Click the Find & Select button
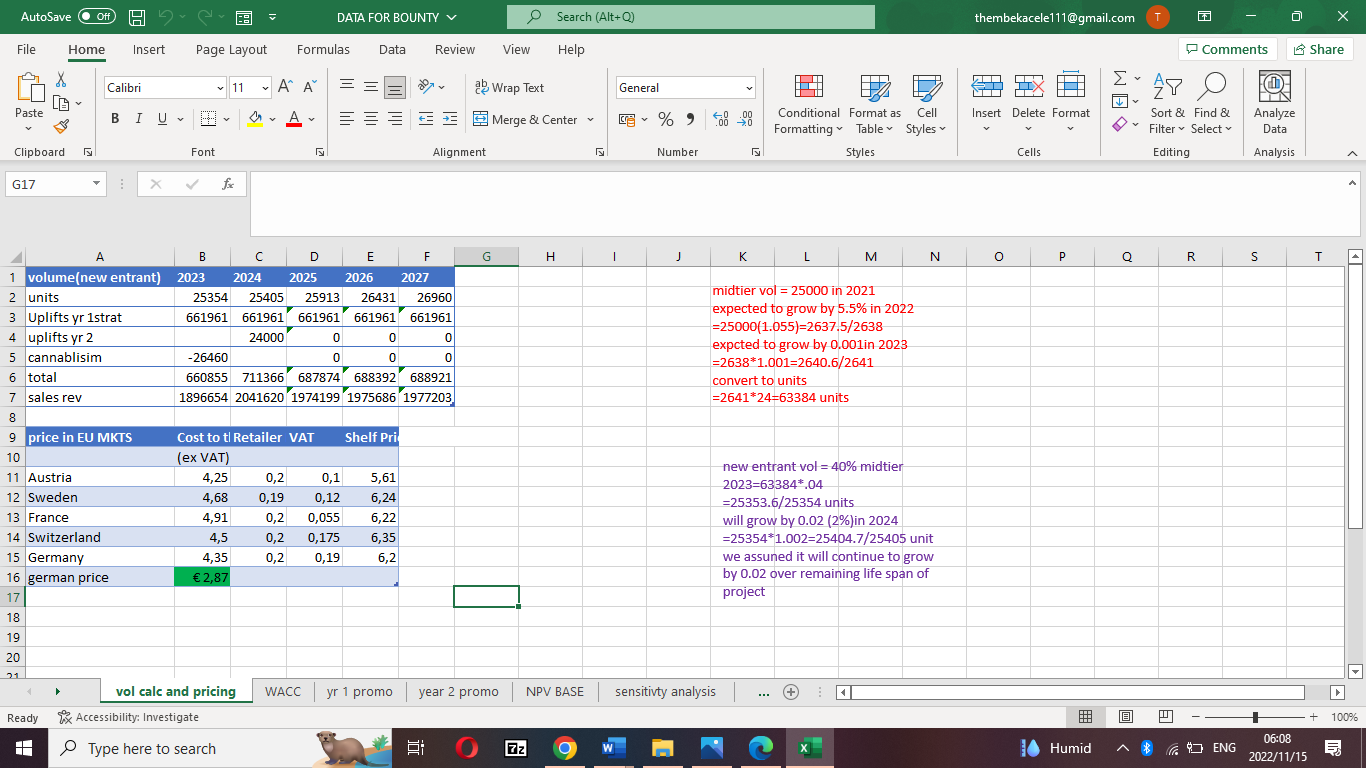The width and height of the screenshot is (1366, 768). 1212,103
